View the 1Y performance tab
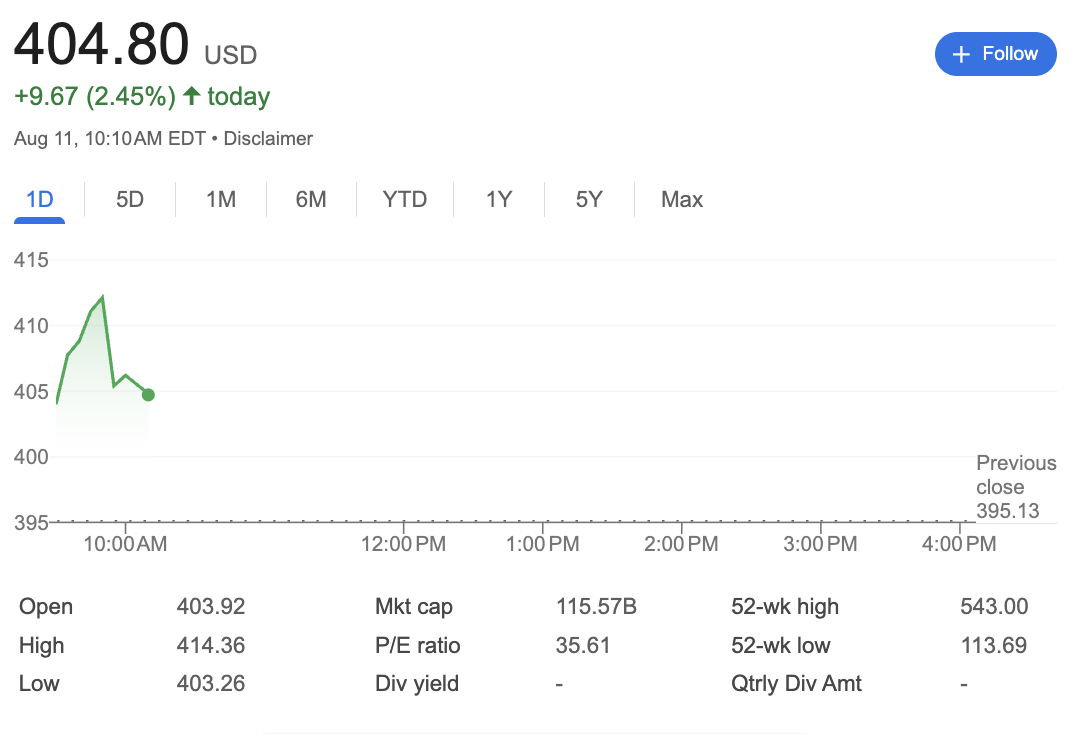Viewport: 1082px width, 734px height. [x=498, y=199]
